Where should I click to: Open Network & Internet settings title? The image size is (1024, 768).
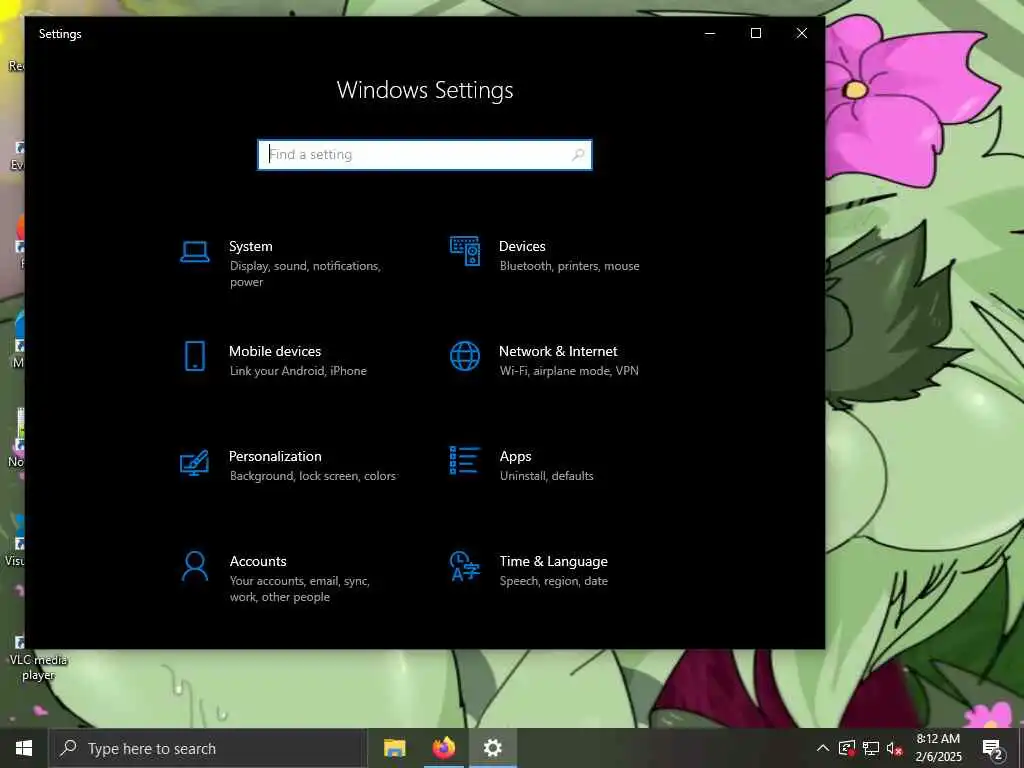tap(558, 351)
